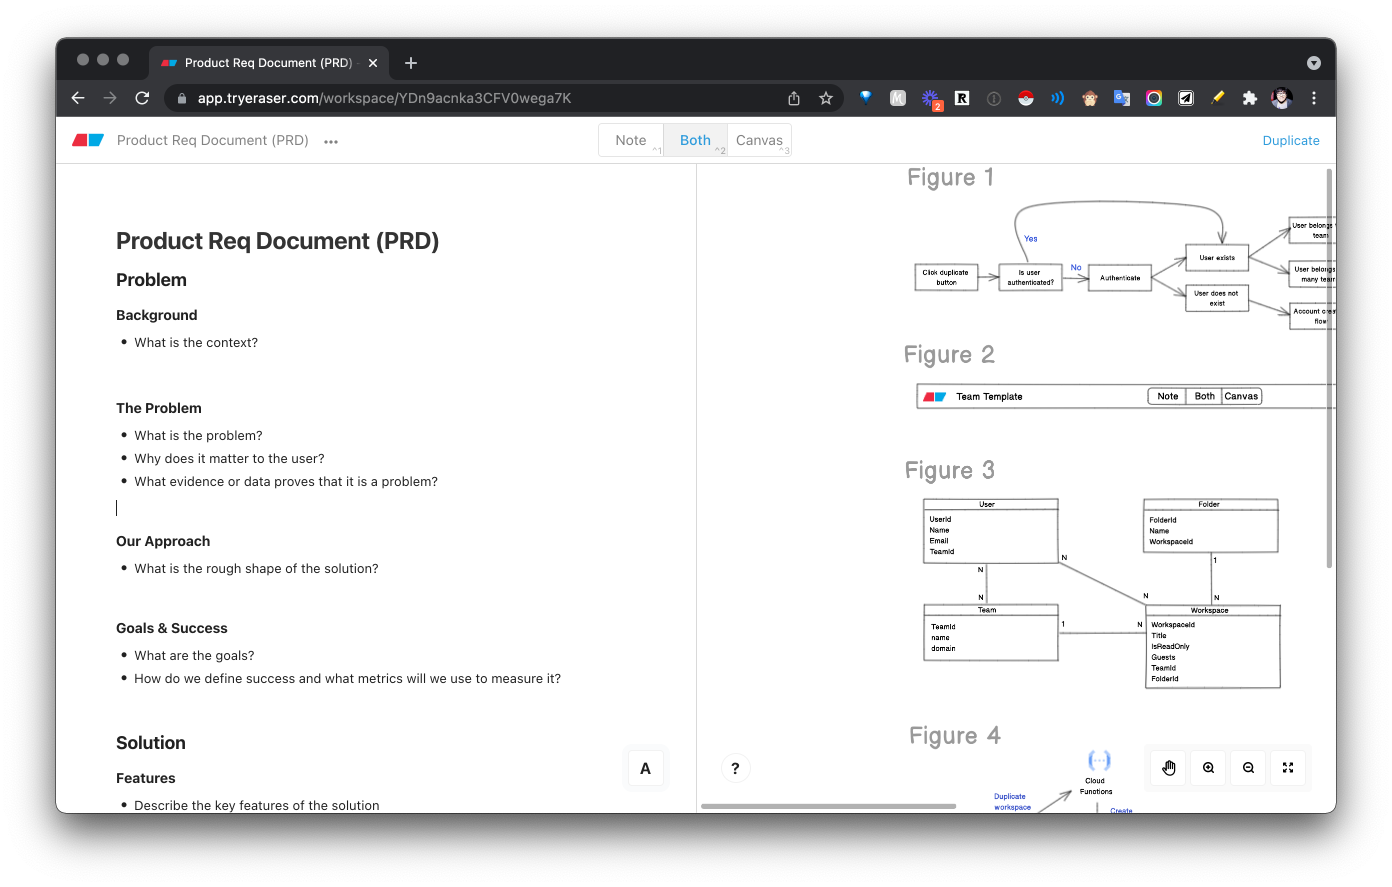This screenshot has width=1392, height=887.
Task: Zoom out on the canvas
Action: click(x=1248, y=768)
